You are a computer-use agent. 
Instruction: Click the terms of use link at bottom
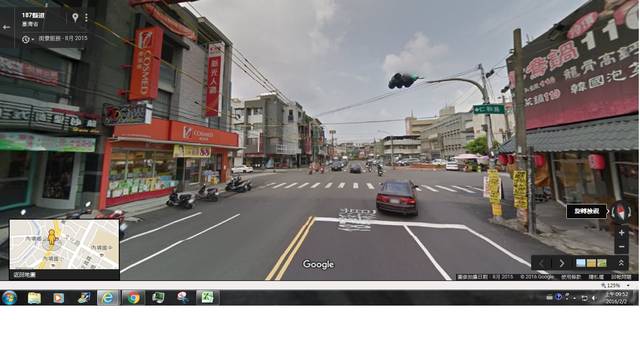571,277
